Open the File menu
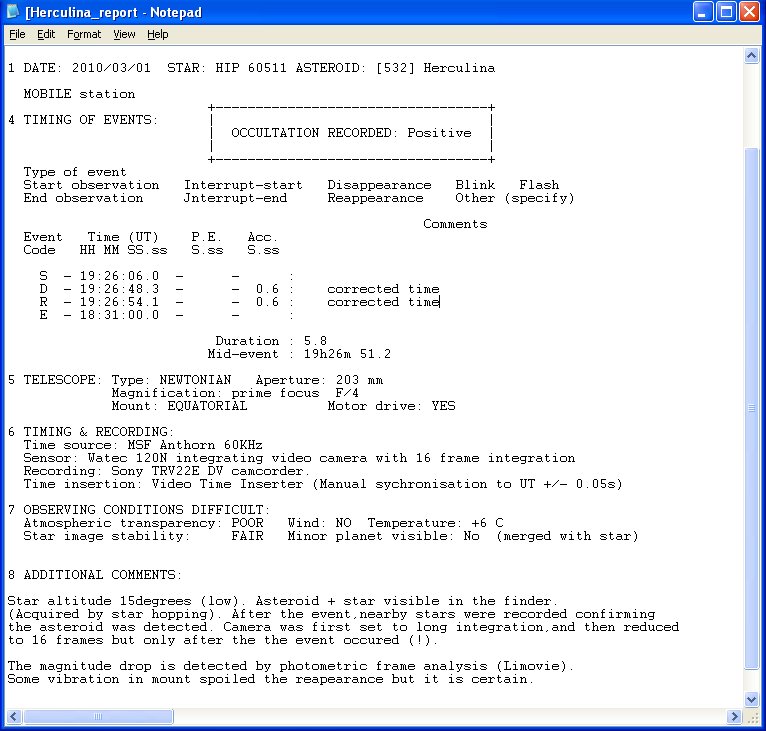 (x=16, y=34)
